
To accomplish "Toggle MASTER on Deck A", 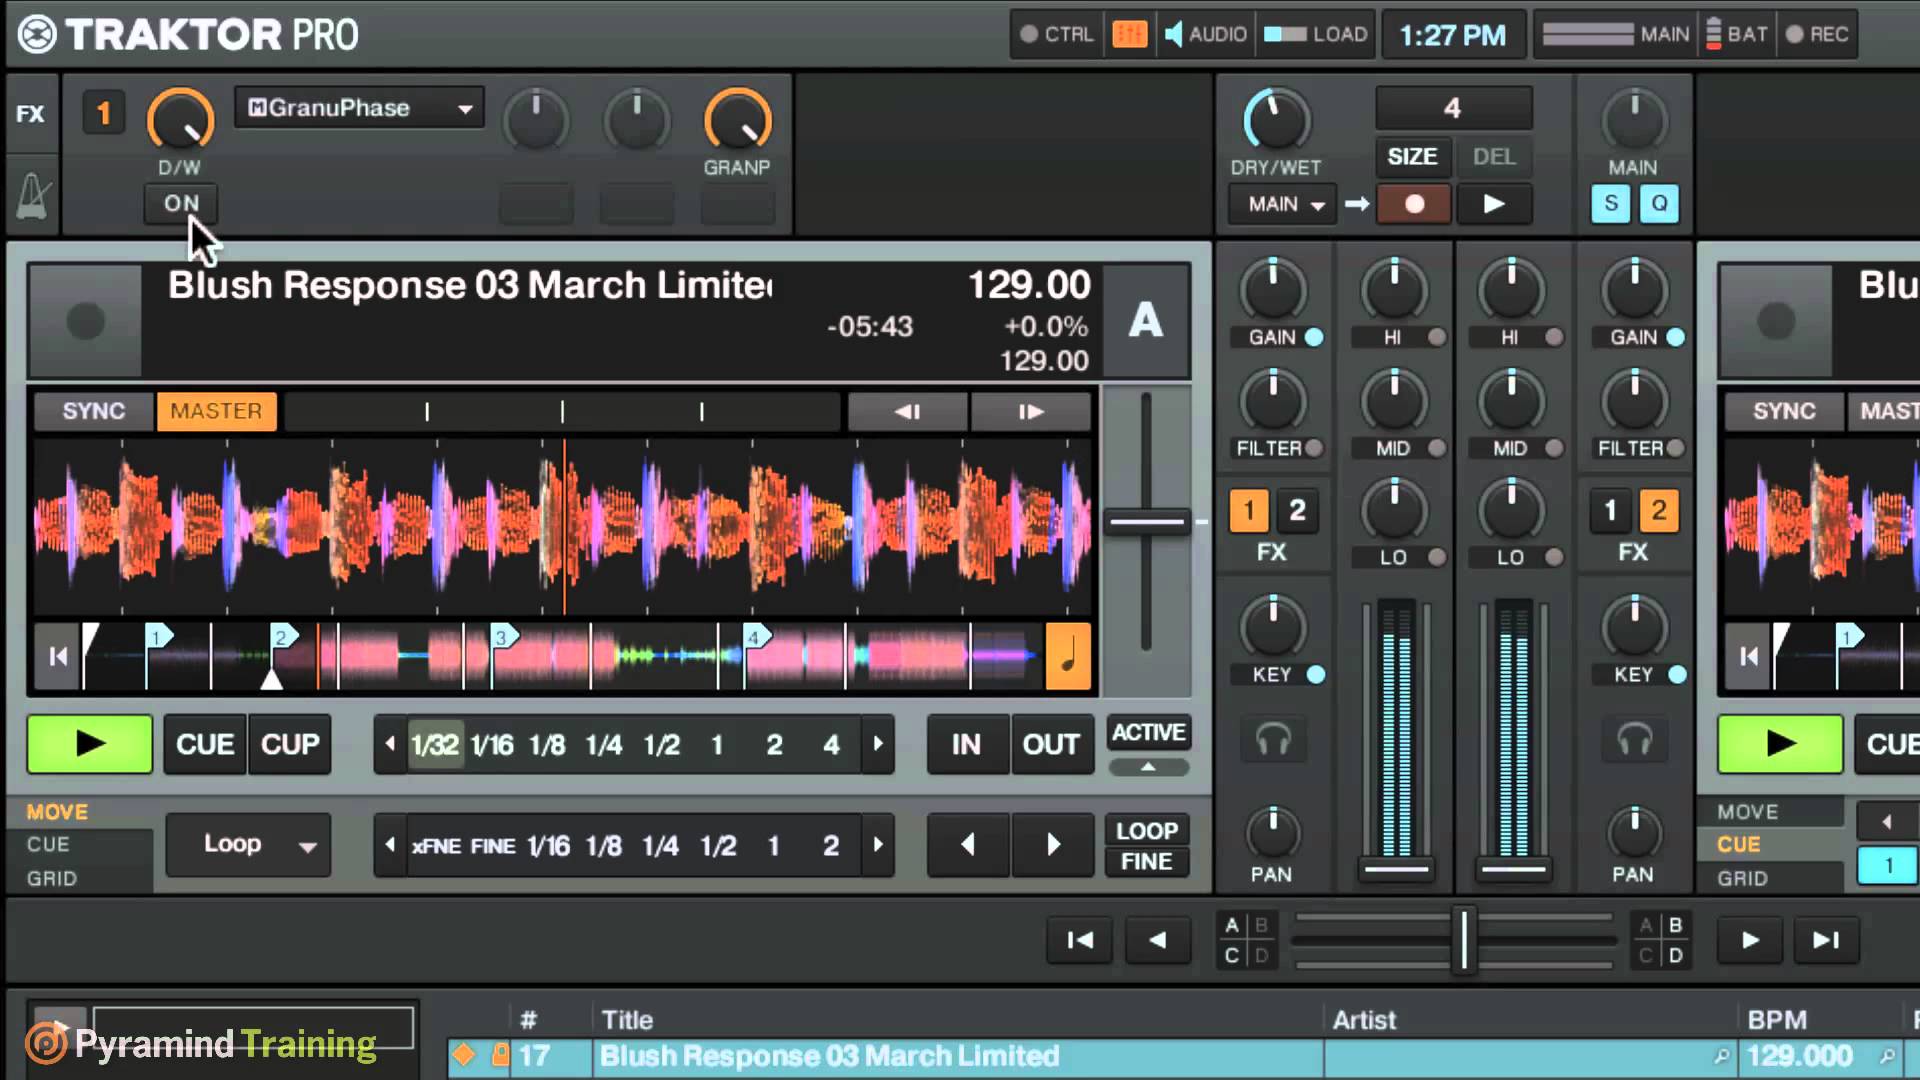I will (216, 411).
